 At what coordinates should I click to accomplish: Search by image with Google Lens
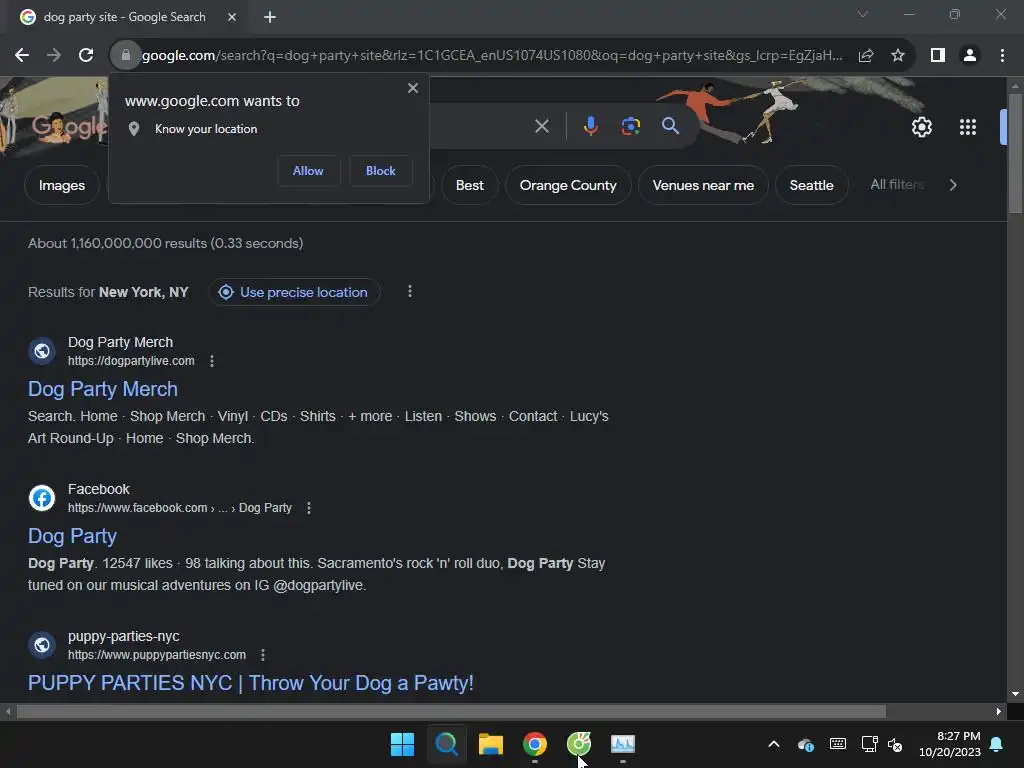631,126
